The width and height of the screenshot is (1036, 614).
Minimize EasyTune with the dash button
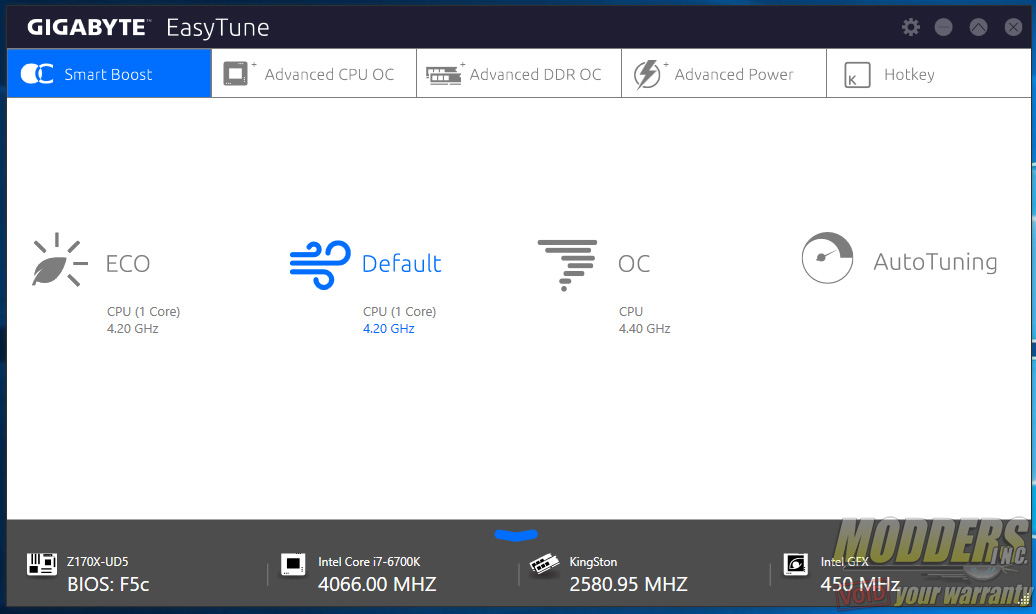click(x=944, y=27)
